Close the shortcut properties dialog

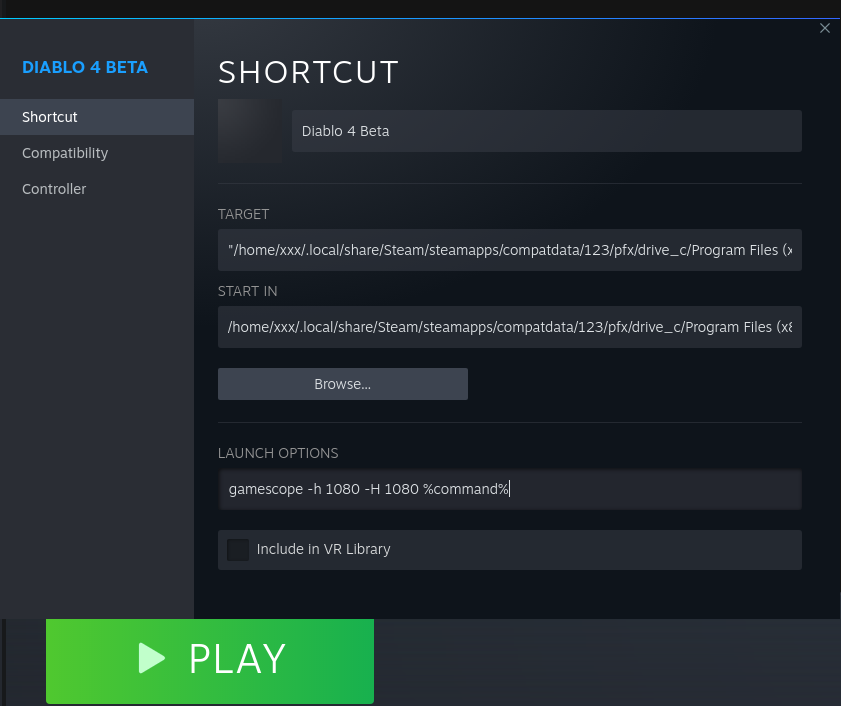point(825,28)
